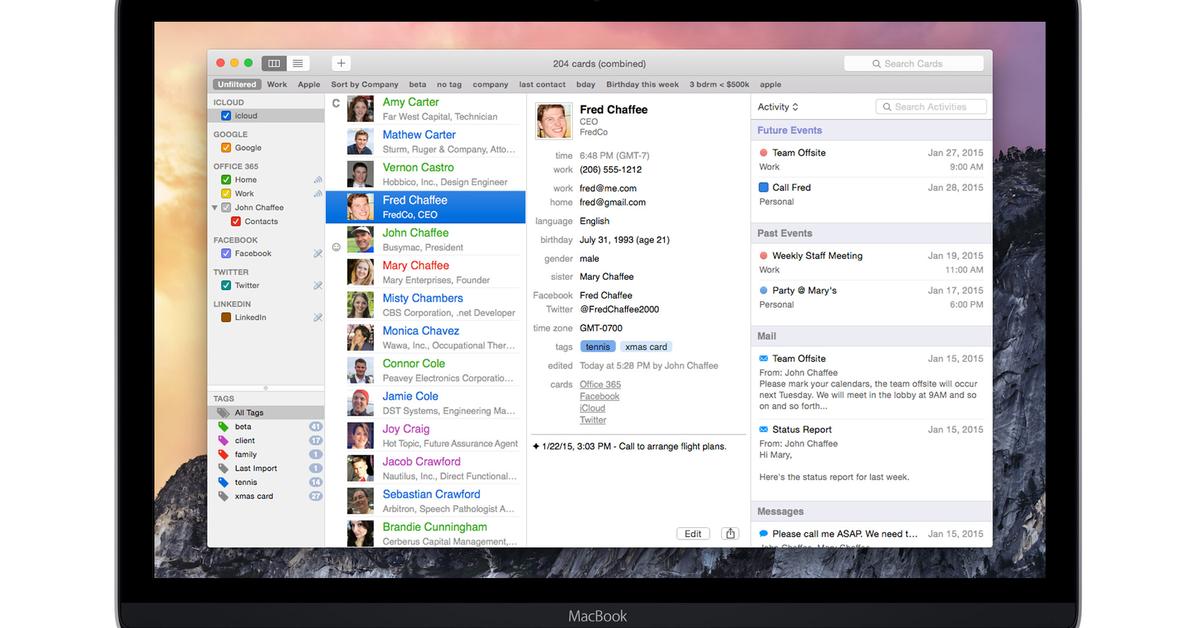
Task: Collapse the John Chaffee disclosure triangle
Action: tap(214, 208)
